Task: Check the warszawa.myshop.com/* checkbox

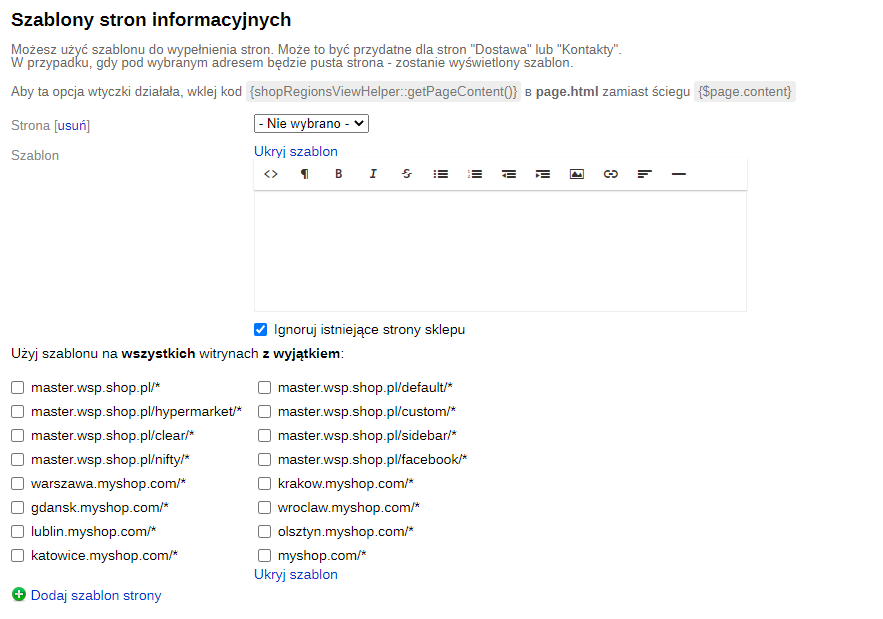Action: coord(18,484)
